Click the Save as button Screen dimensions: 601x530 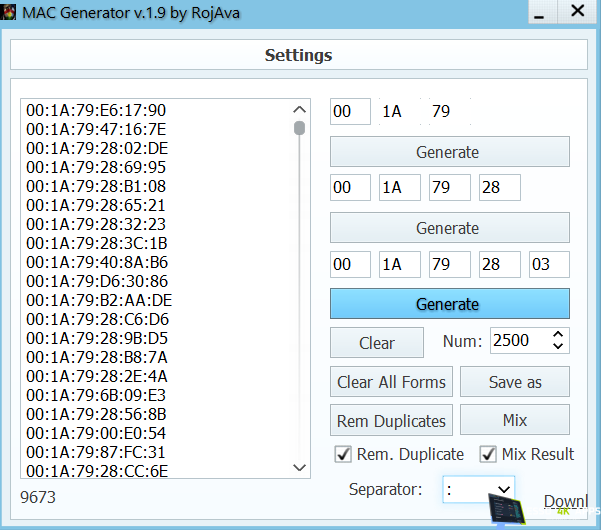pos(514,382)
